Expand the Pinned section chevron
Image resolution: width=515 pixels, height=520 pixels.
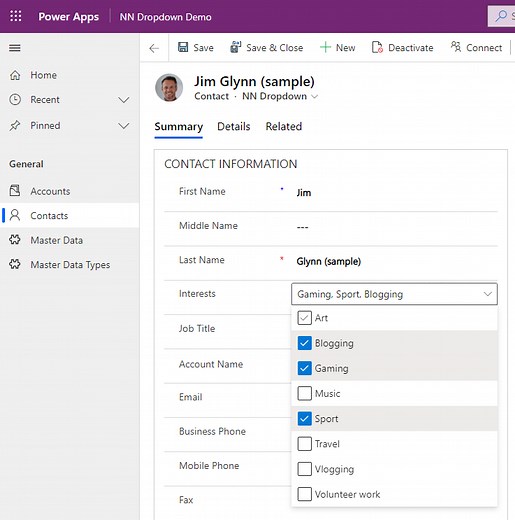(x=124, y=126)
